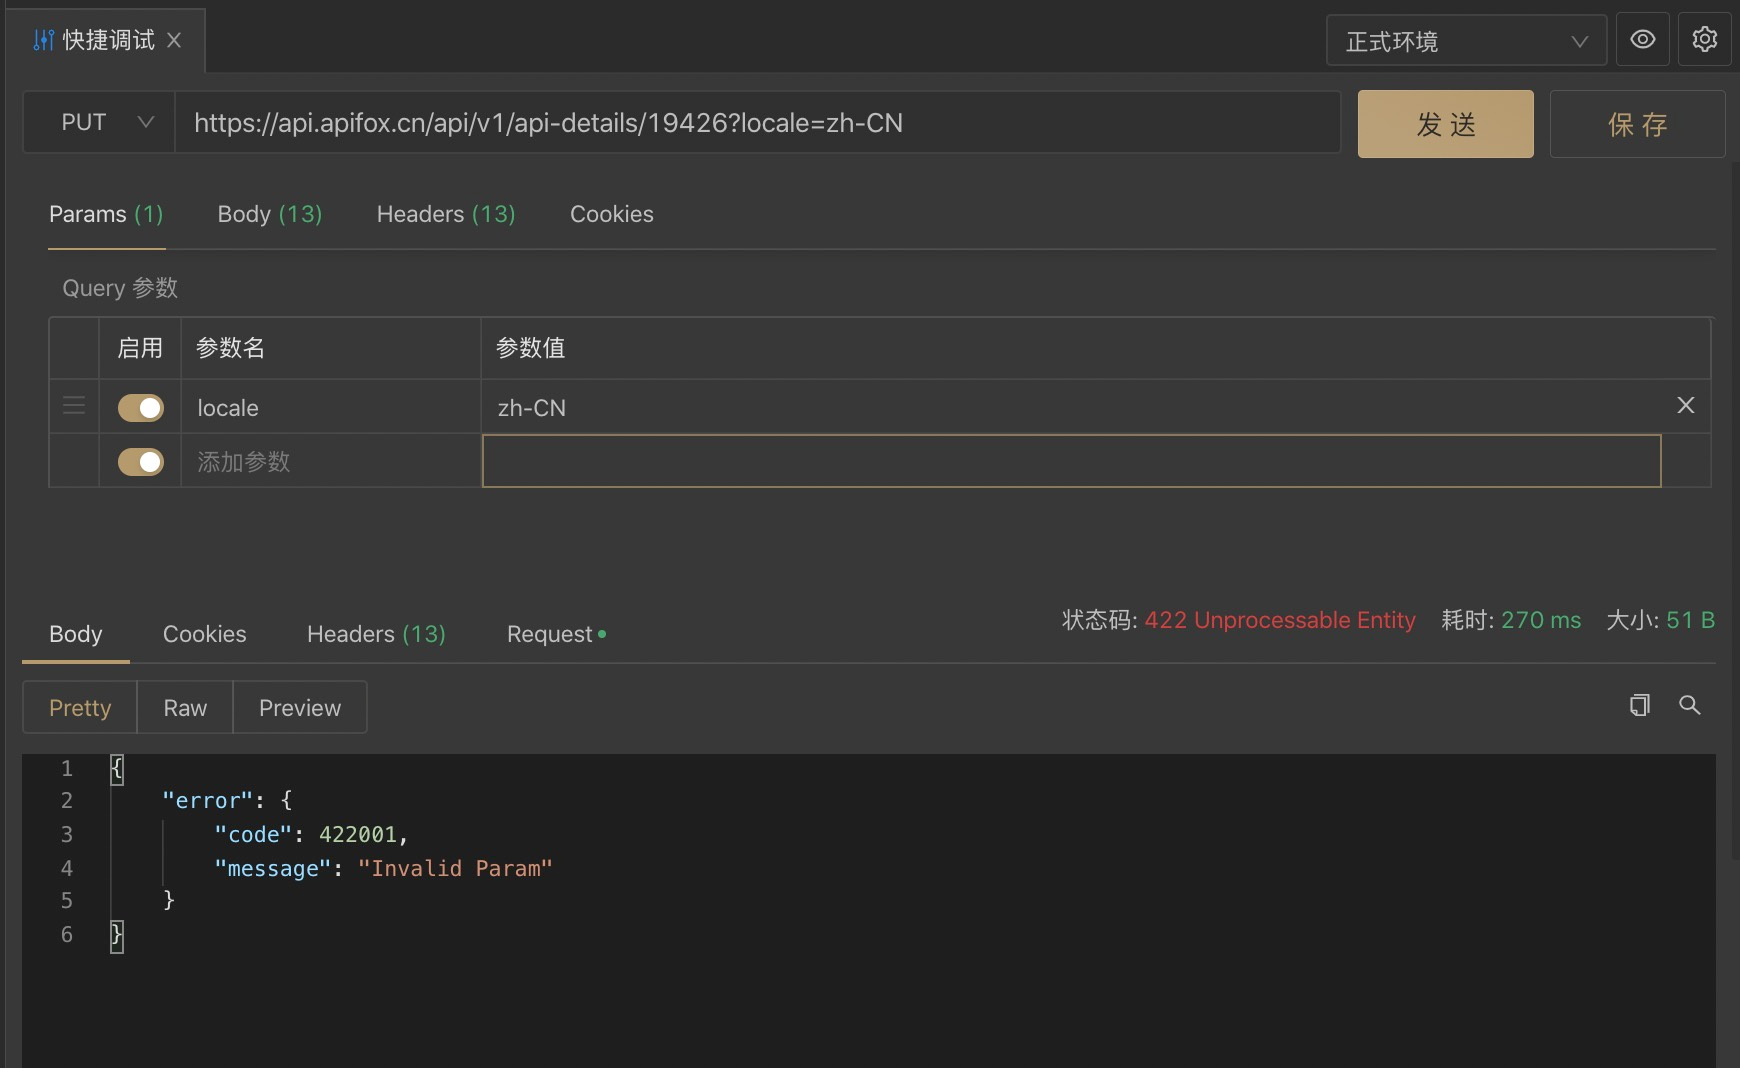Delete the locale parameter row

click(1685, 405)
